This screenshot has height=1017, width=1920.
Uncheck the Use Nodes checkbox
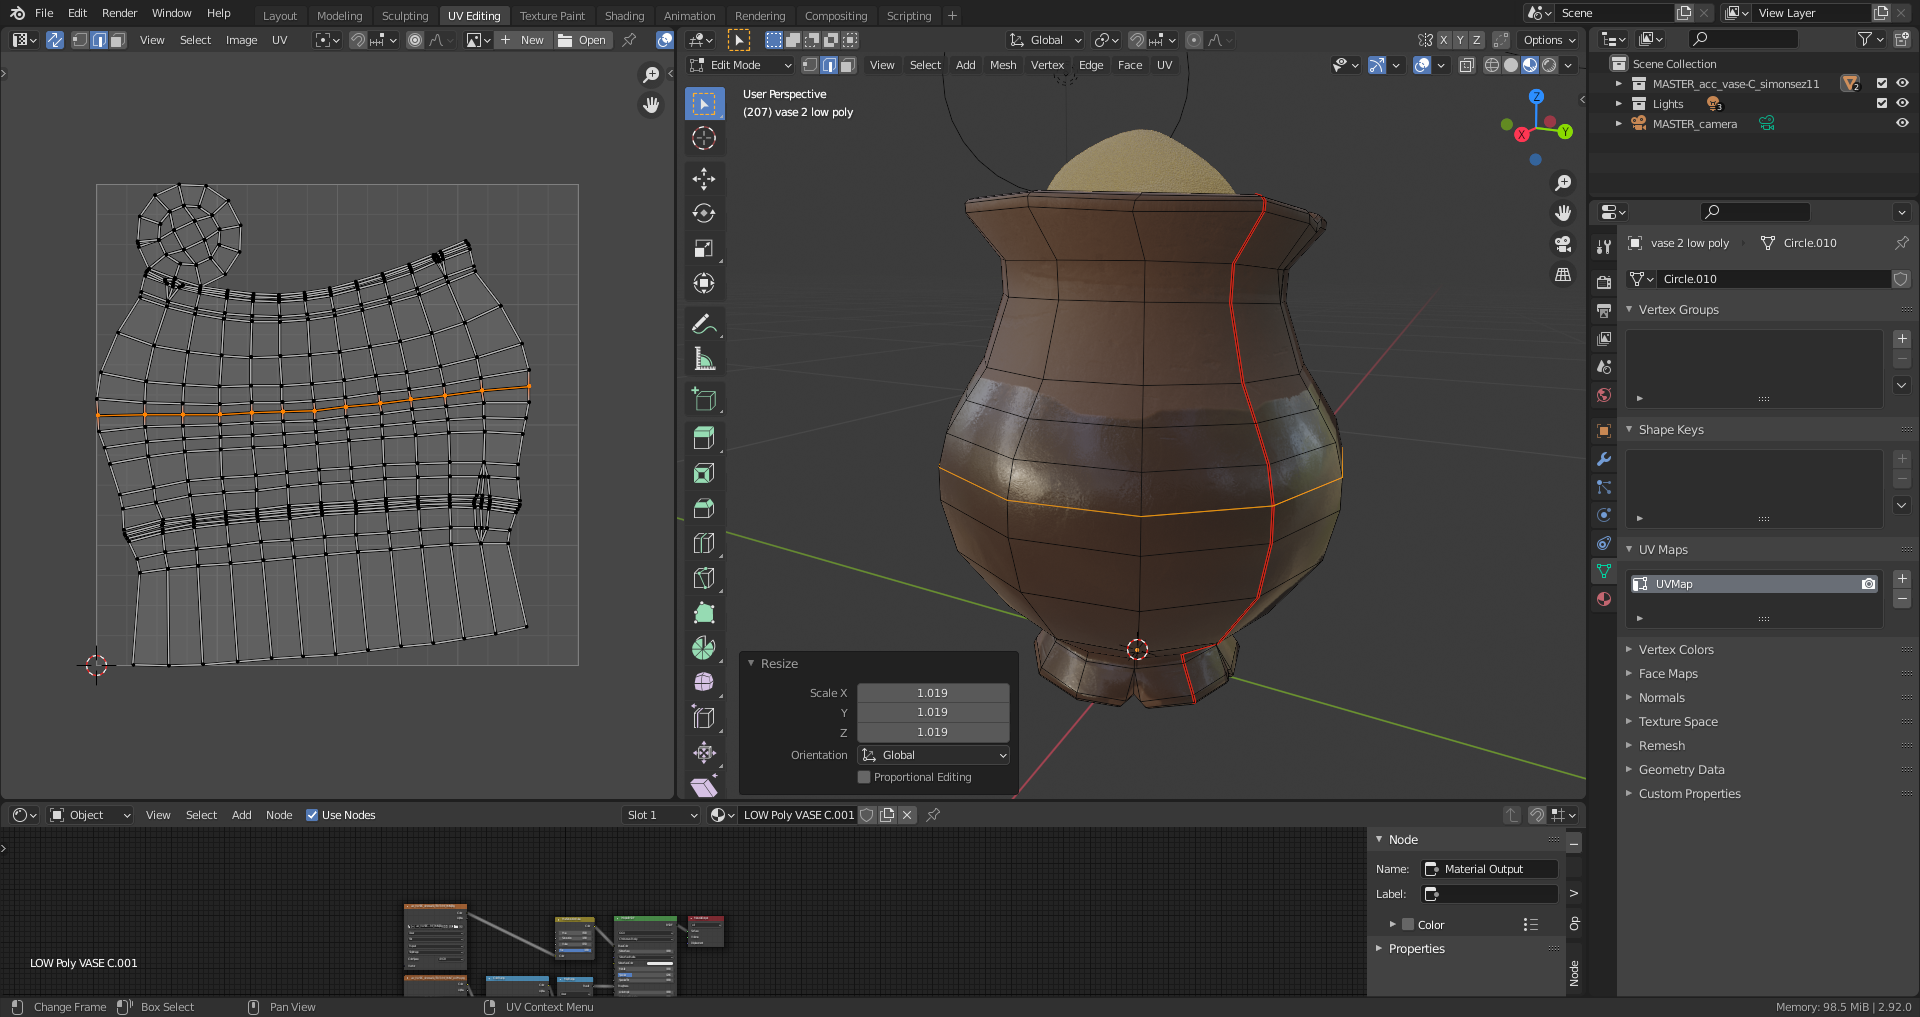[x=312, y=815]
